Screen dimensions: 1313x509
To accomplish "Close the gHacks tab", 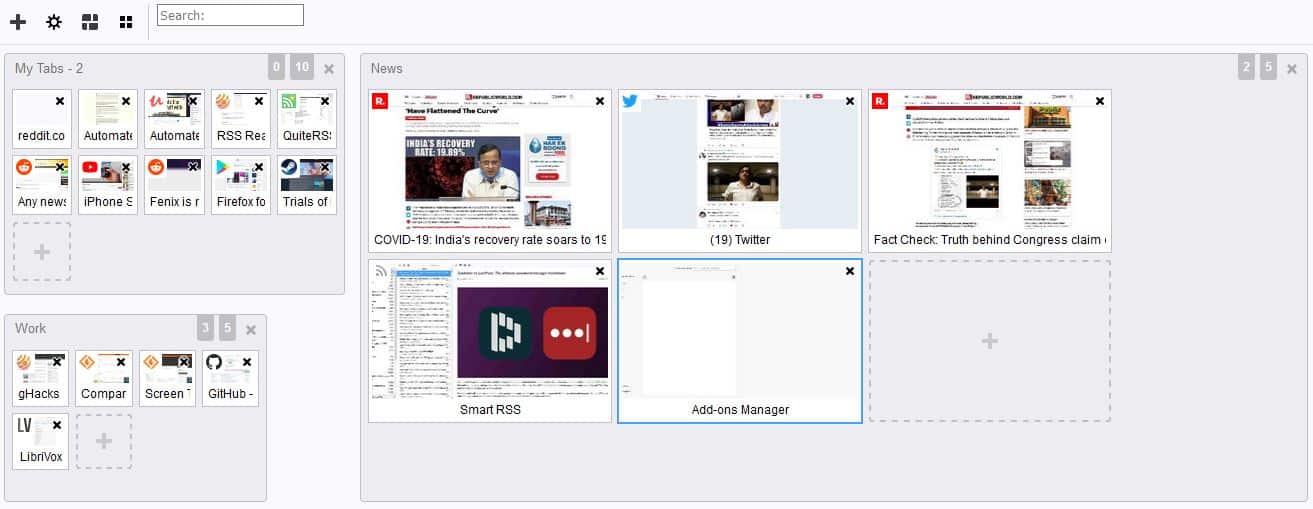I will (57, 362).
